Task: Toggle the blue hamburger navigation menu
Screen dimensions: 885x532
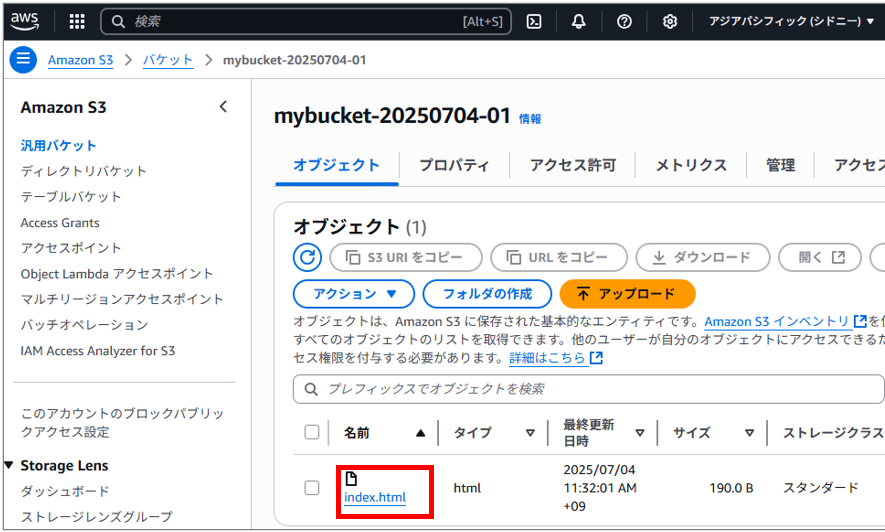Action: click(23, 59)
